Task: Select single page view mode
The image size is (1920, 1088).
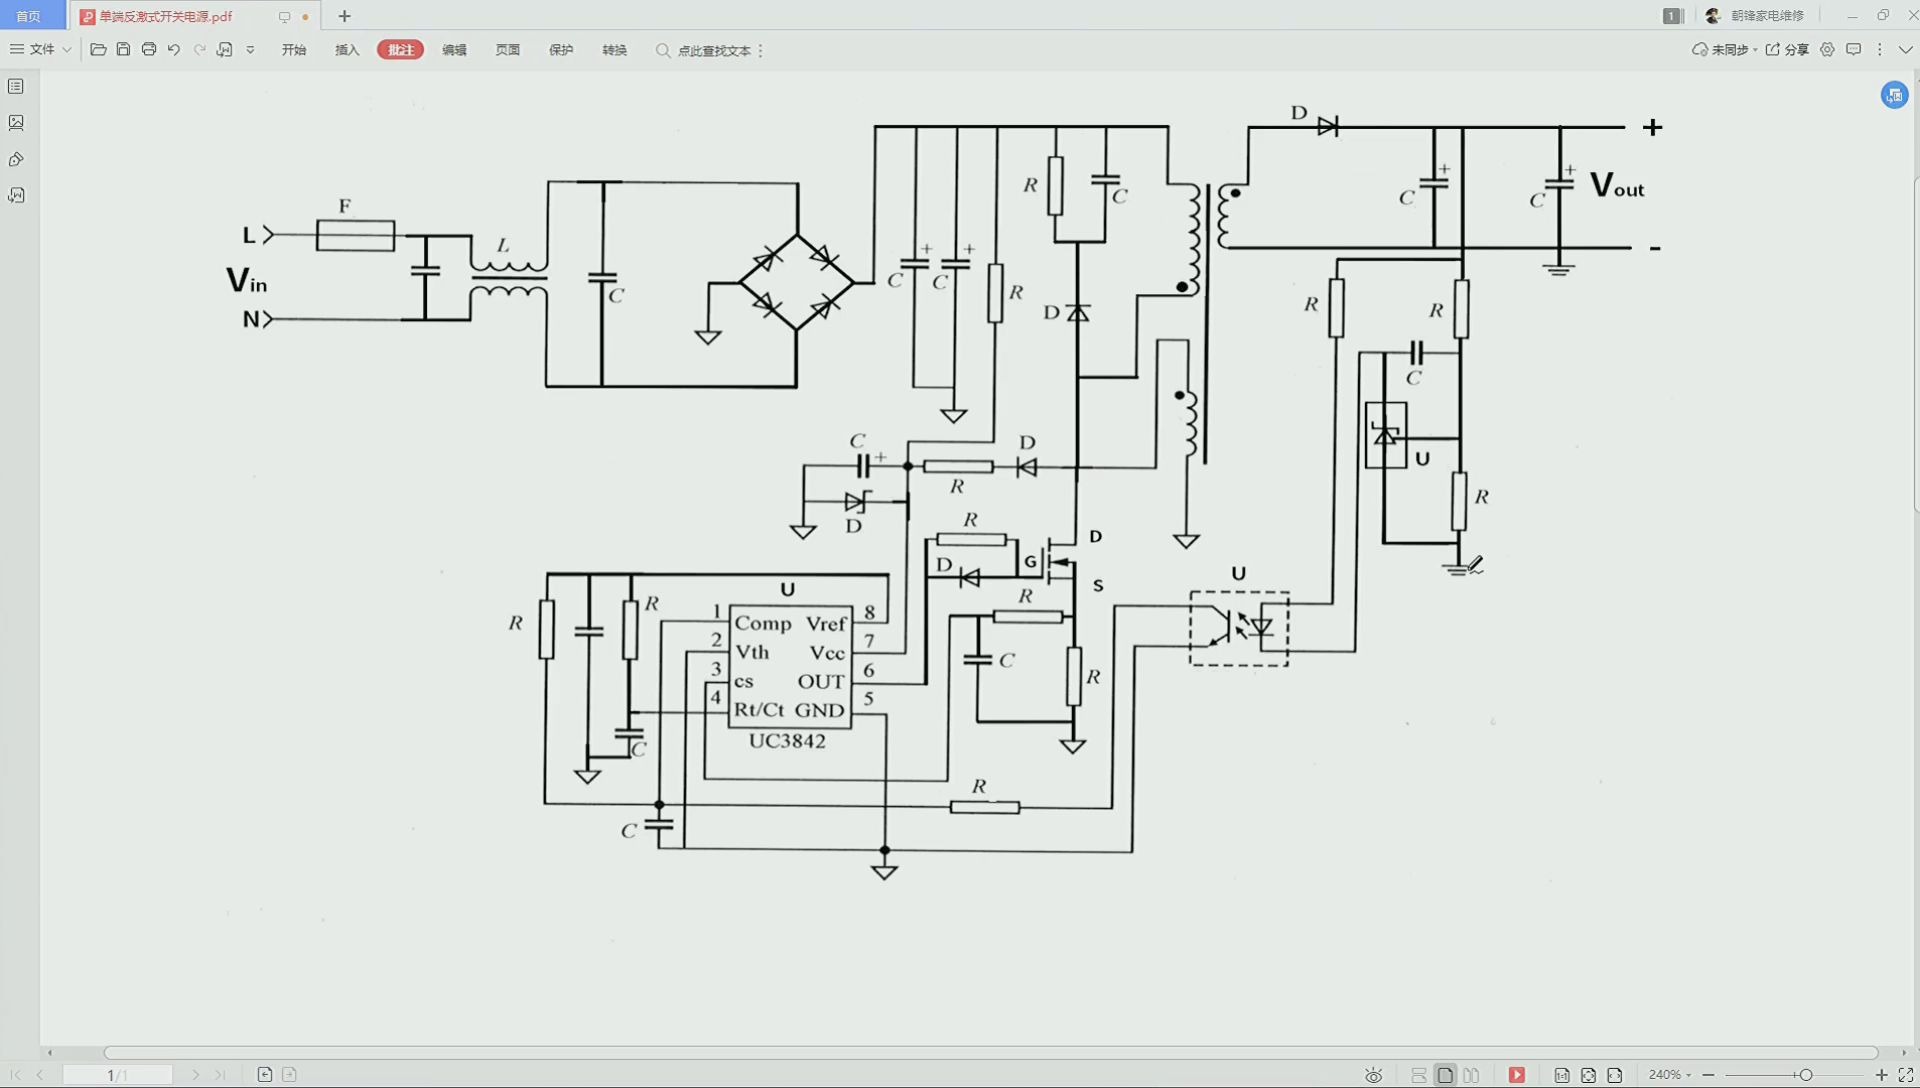Action: pos(1446,1076)
